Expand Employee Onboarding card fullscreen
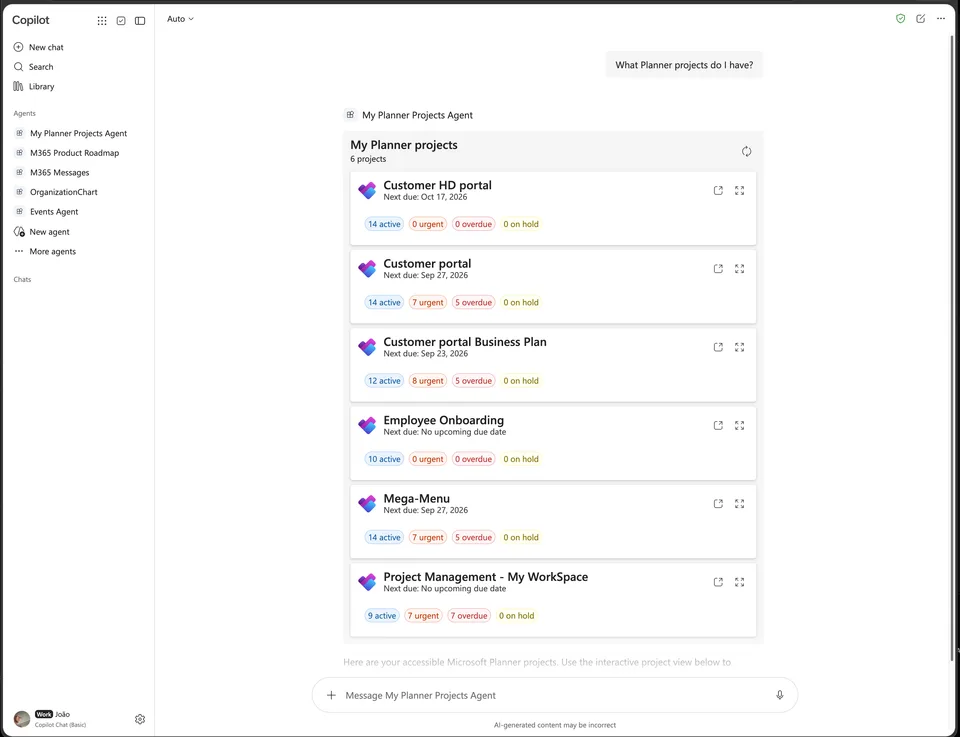 [x=740, y=425]
